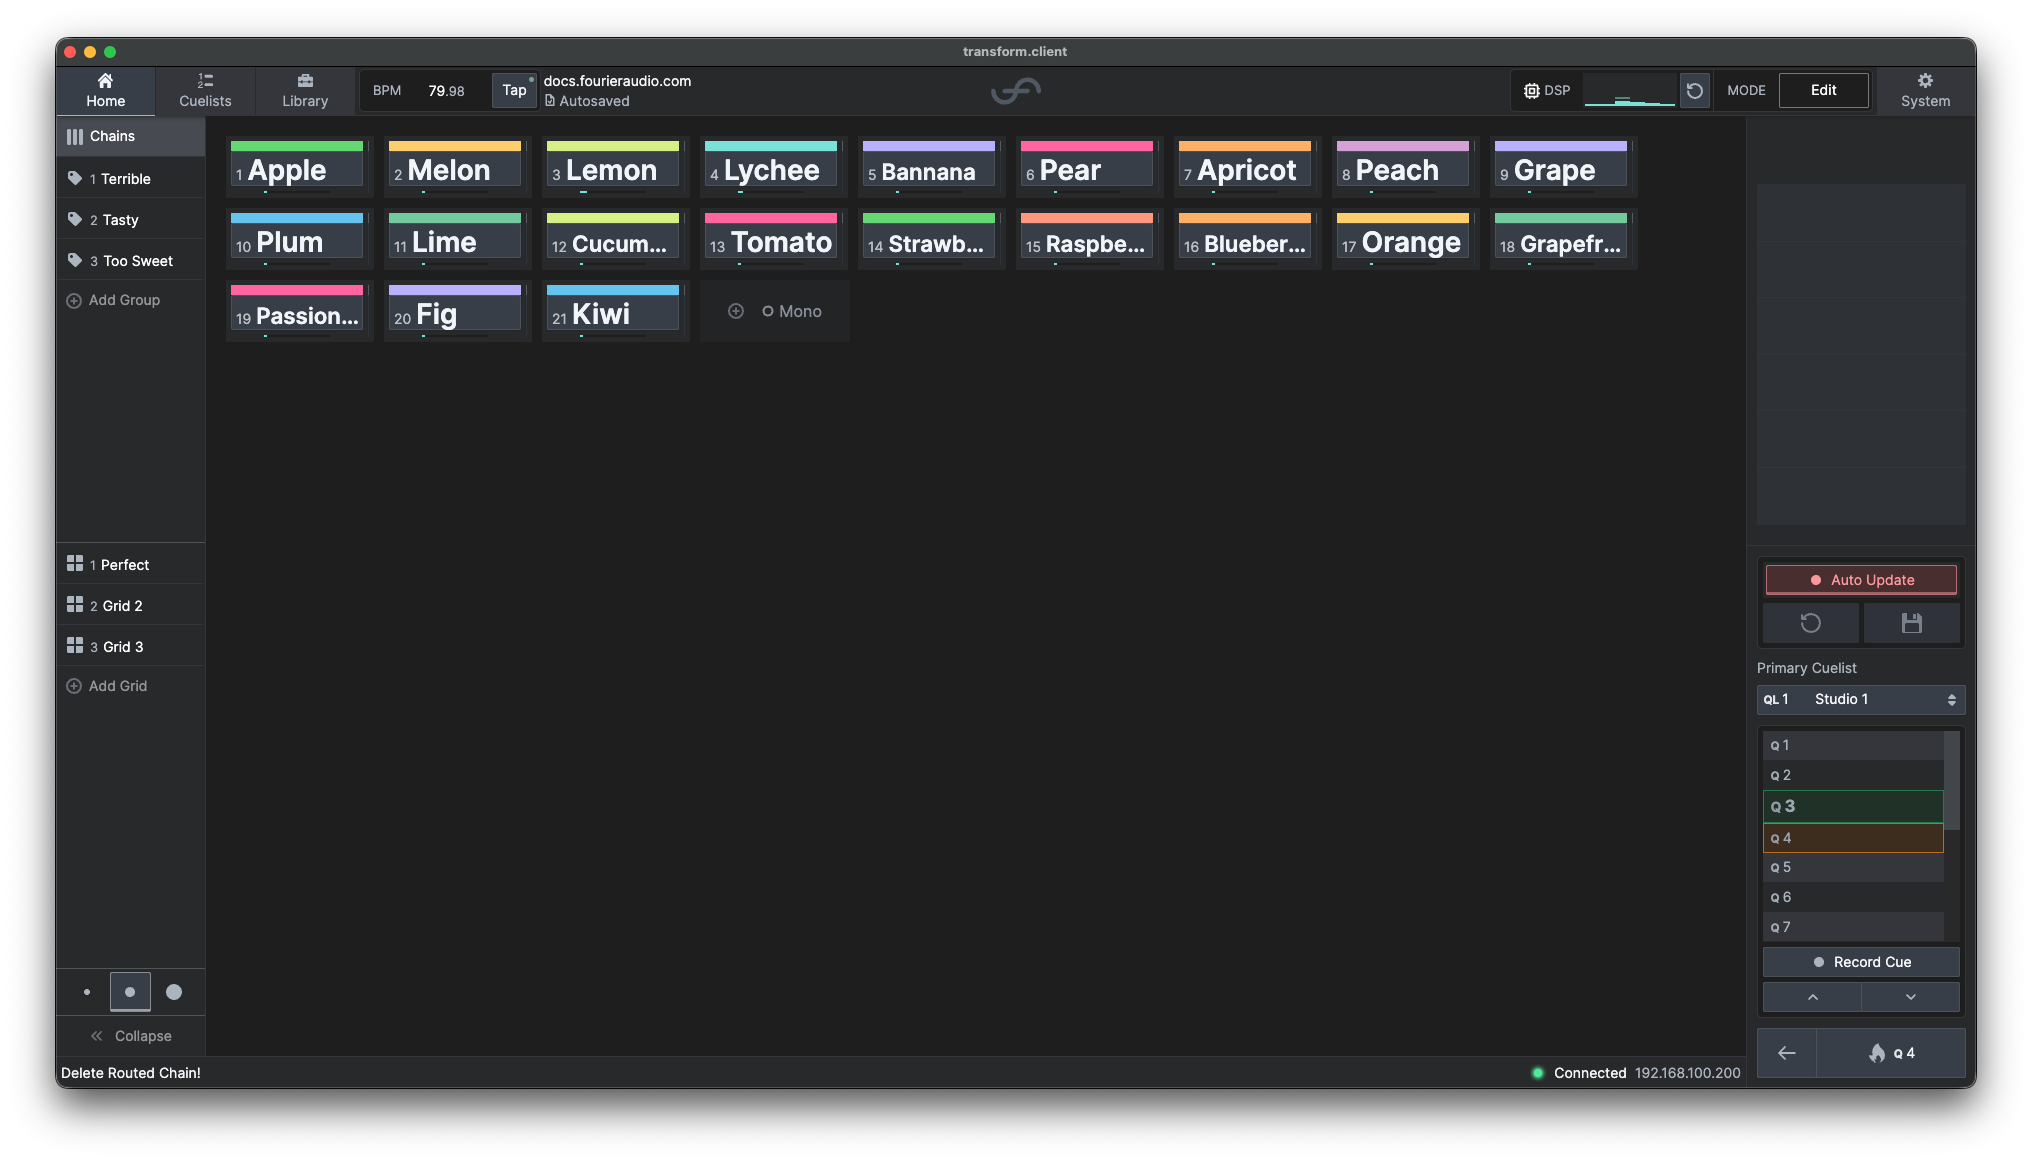Image resolution: width=2032 pixels, height=1162 pixels.
Task: Step to next cue with down chevron
Action: click(1911, 997)
